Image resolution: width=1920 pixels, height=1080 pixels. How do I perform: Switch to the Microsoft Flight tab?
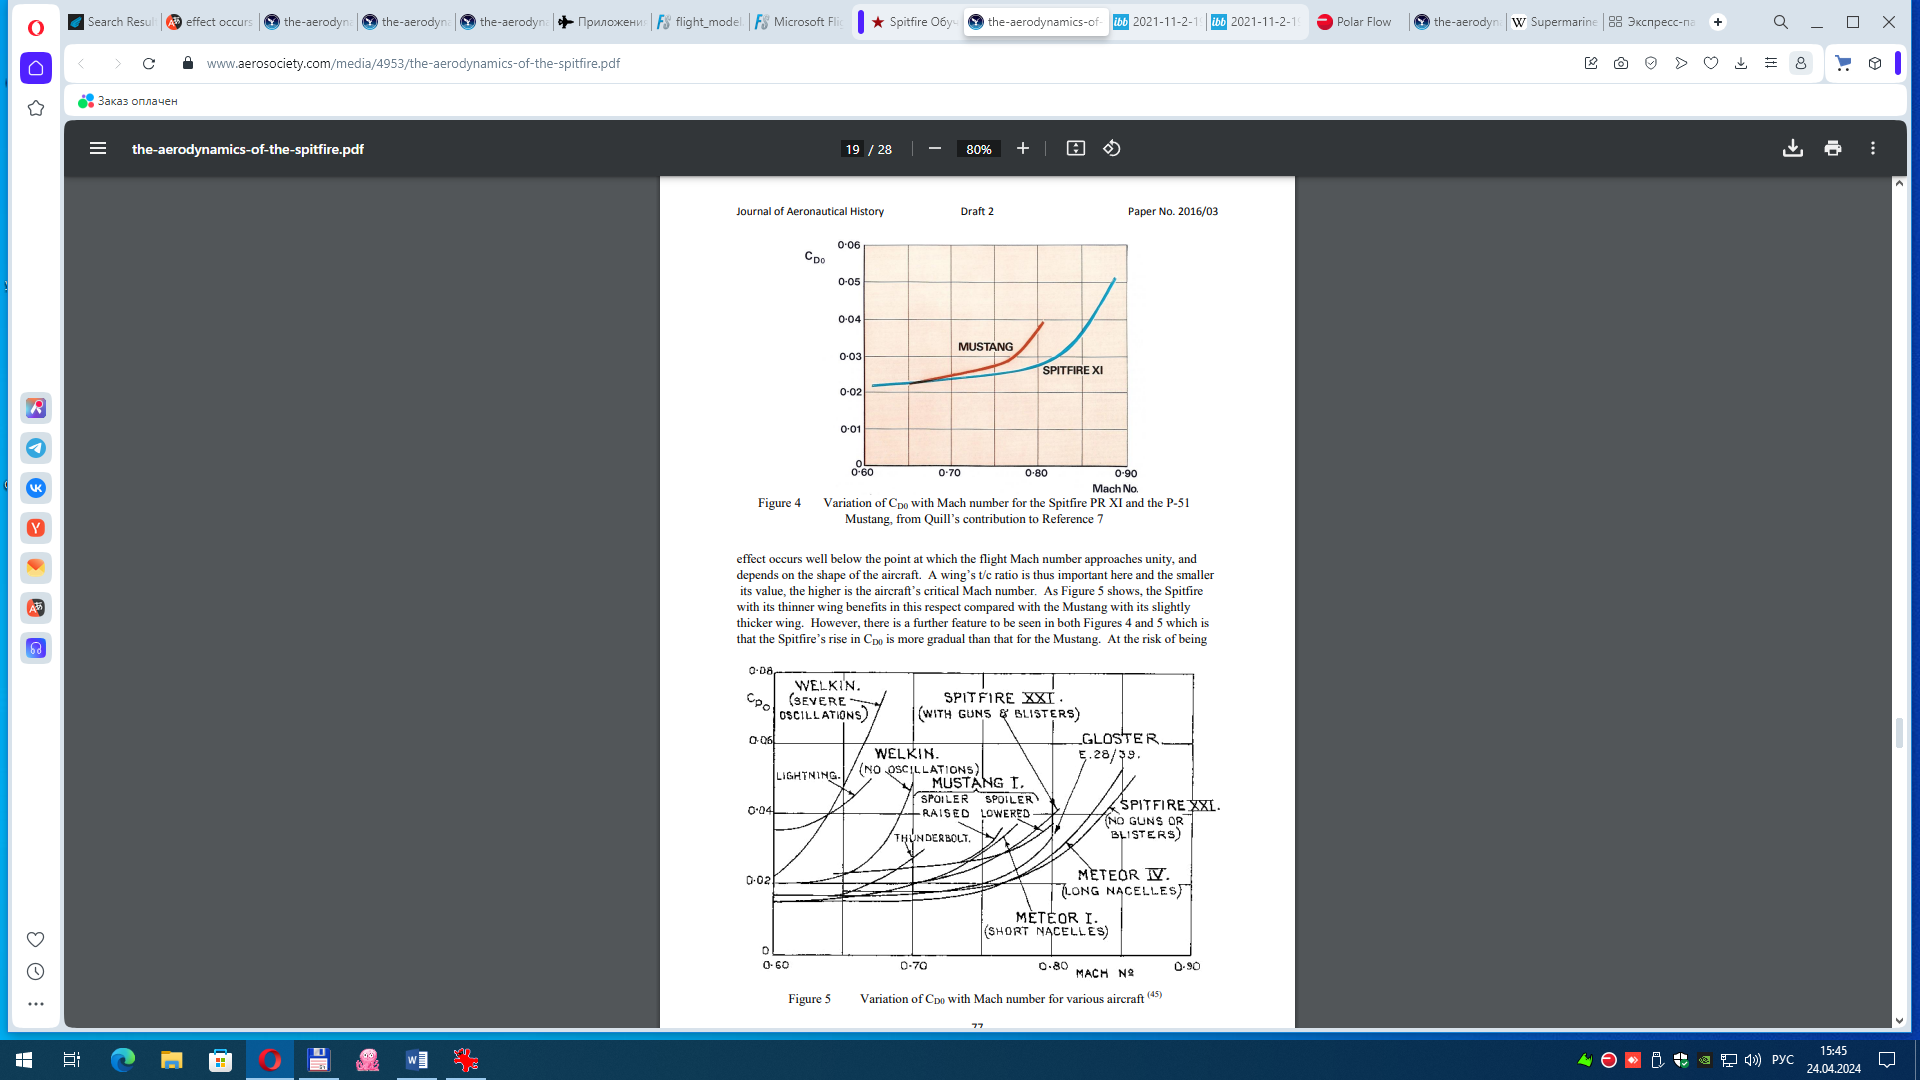pyautogui.click(x=797, y=22)
